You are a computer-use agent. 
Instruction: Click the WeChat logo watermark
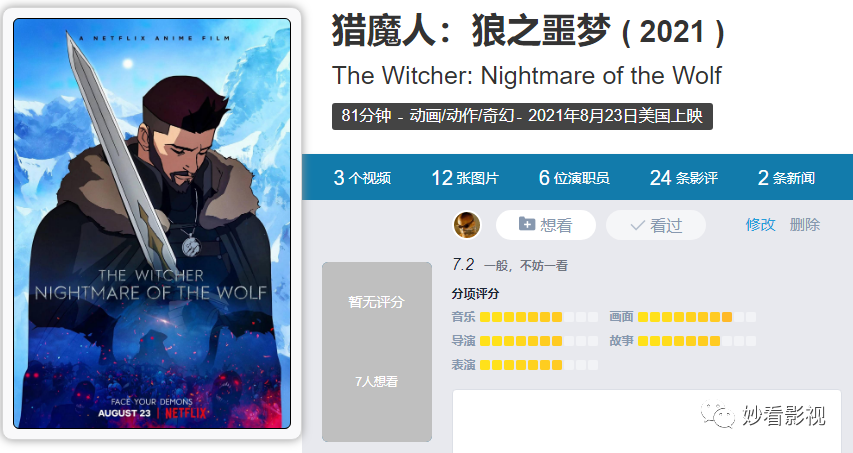[719, 414]
